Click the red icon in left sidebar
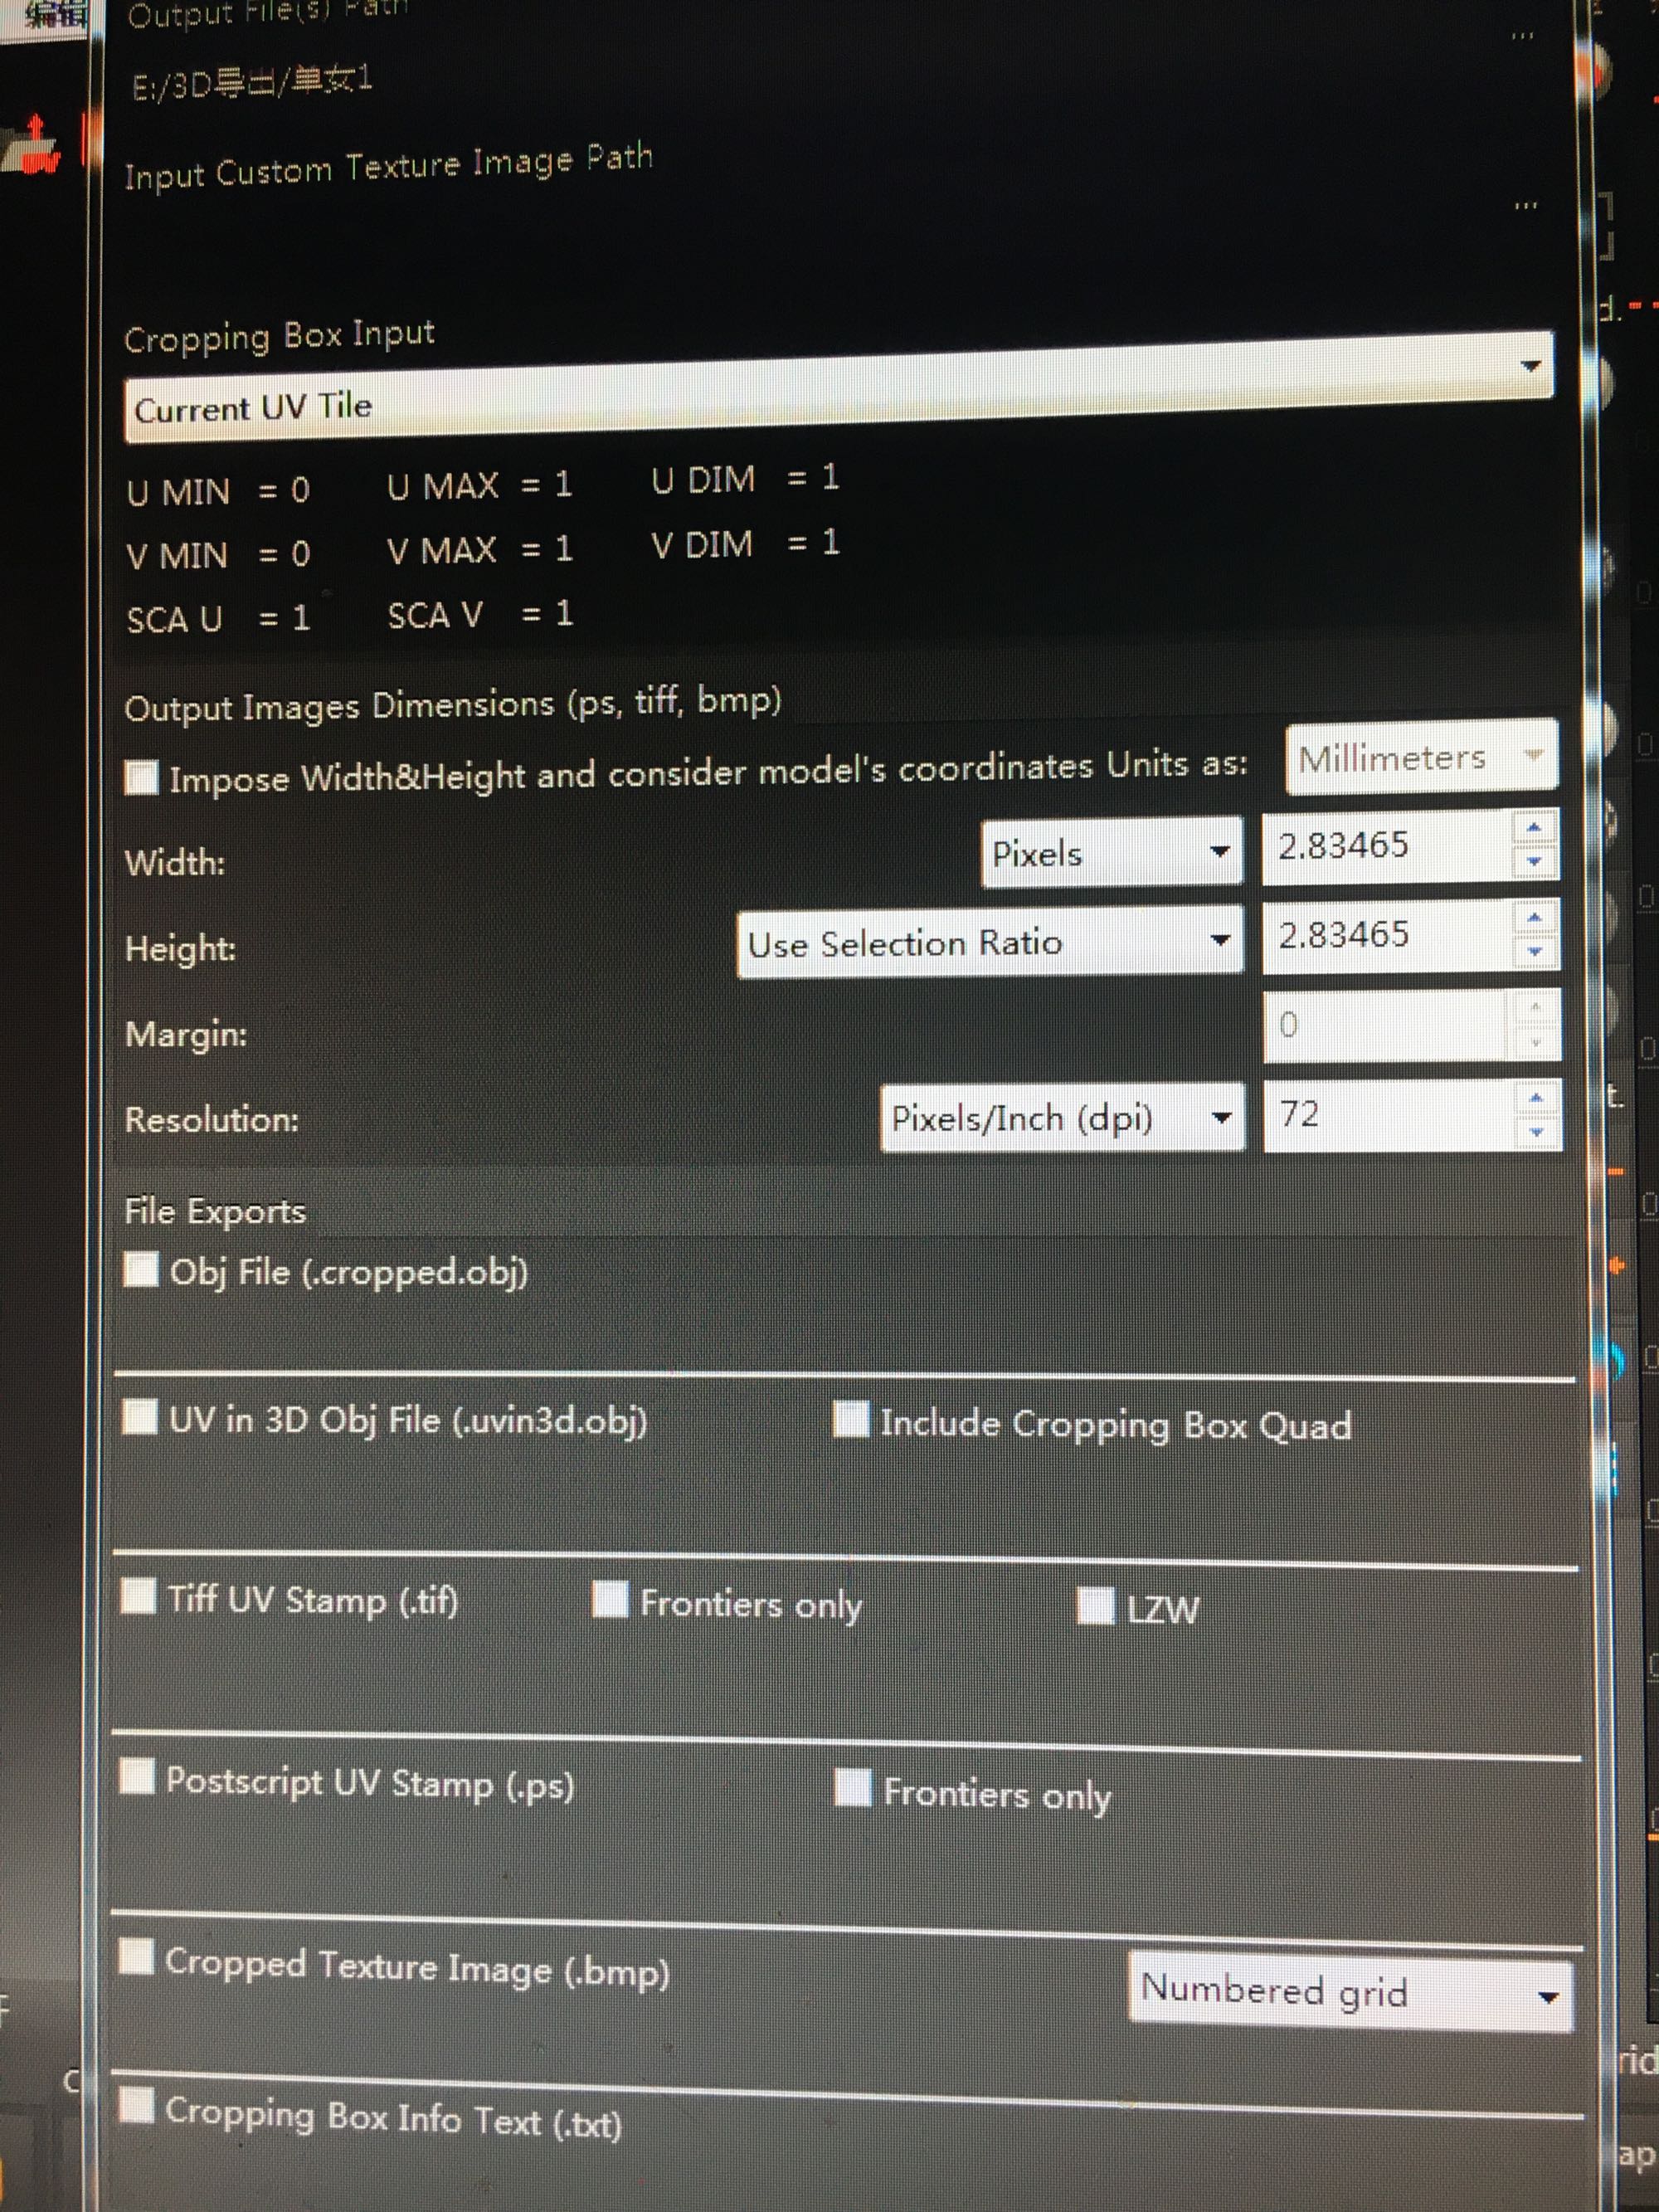The height and width of the screenshot is (2212, 1659). (x=37, y=147)
